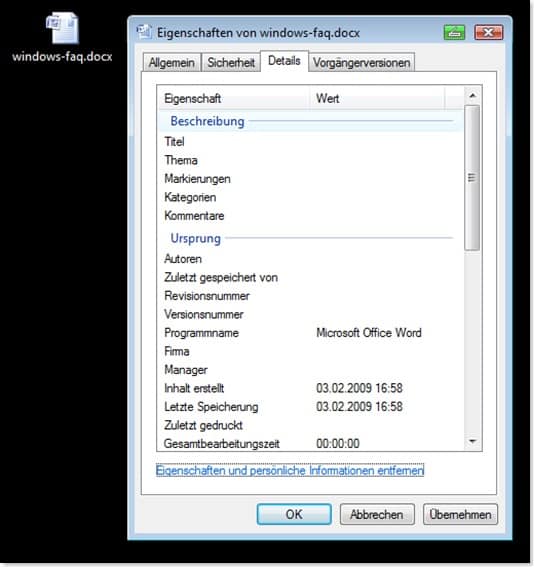The height and width of the screenshot is (567, 534).
Task: Select the Revisionsnummer property row
Action: point(311,296)
